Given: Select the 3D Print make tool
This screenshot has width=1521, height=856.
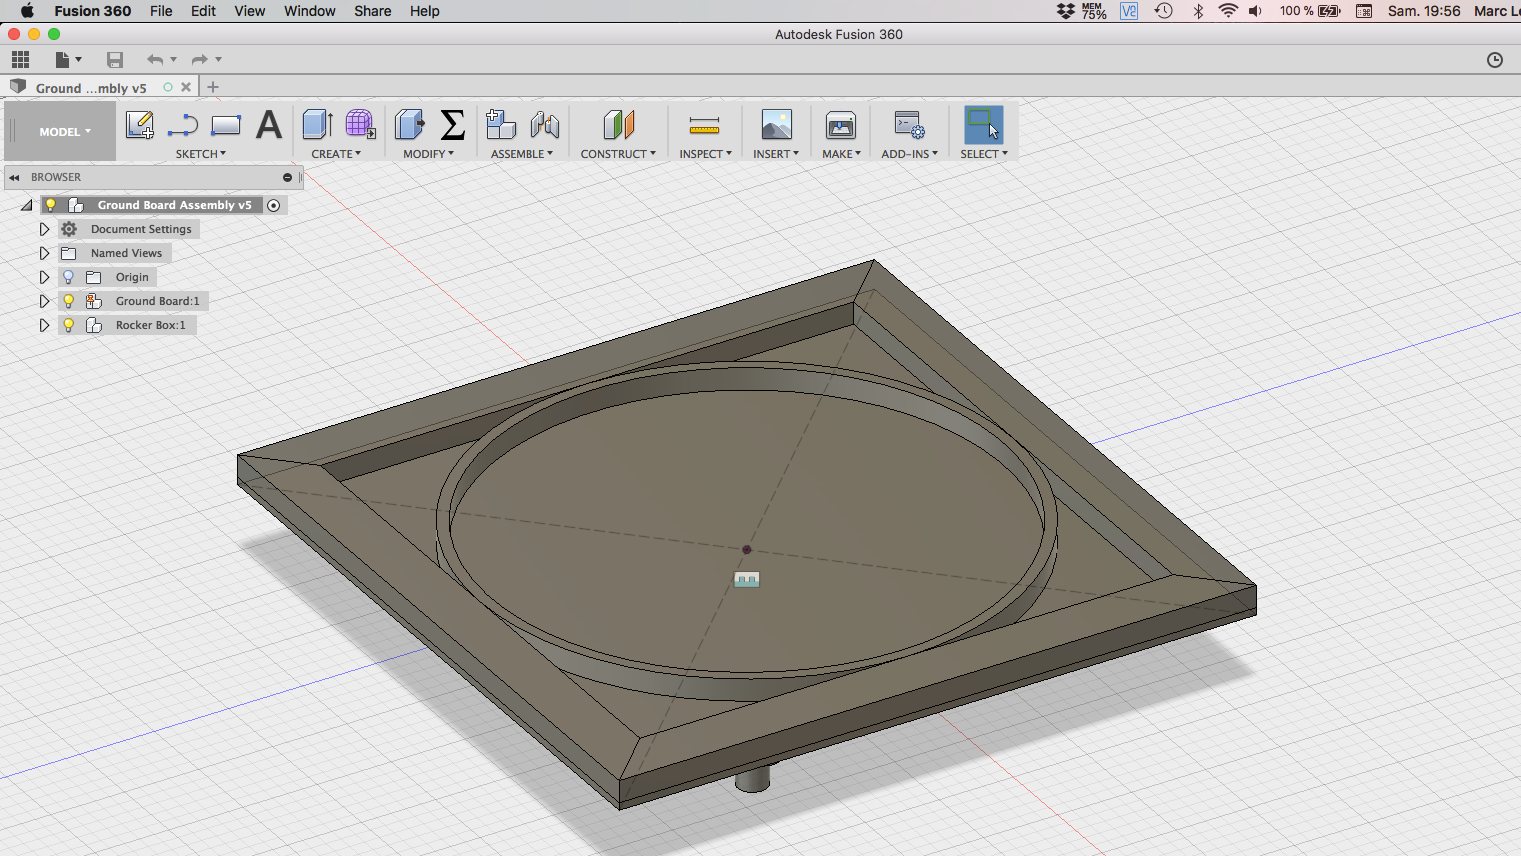Looking at the screenshot, I should point(841,125).
